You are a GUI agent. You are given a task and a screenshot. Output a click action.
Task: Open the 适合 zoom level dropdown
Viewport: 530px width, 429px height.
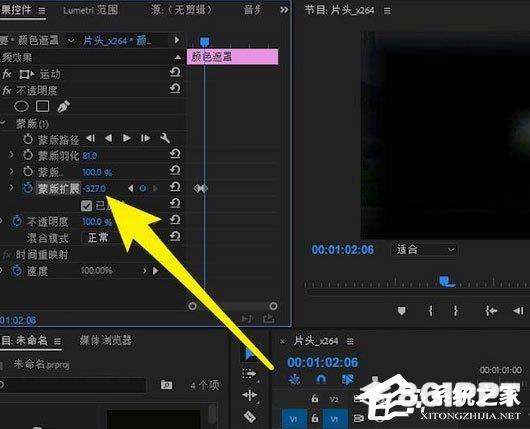tap(424, 250)
